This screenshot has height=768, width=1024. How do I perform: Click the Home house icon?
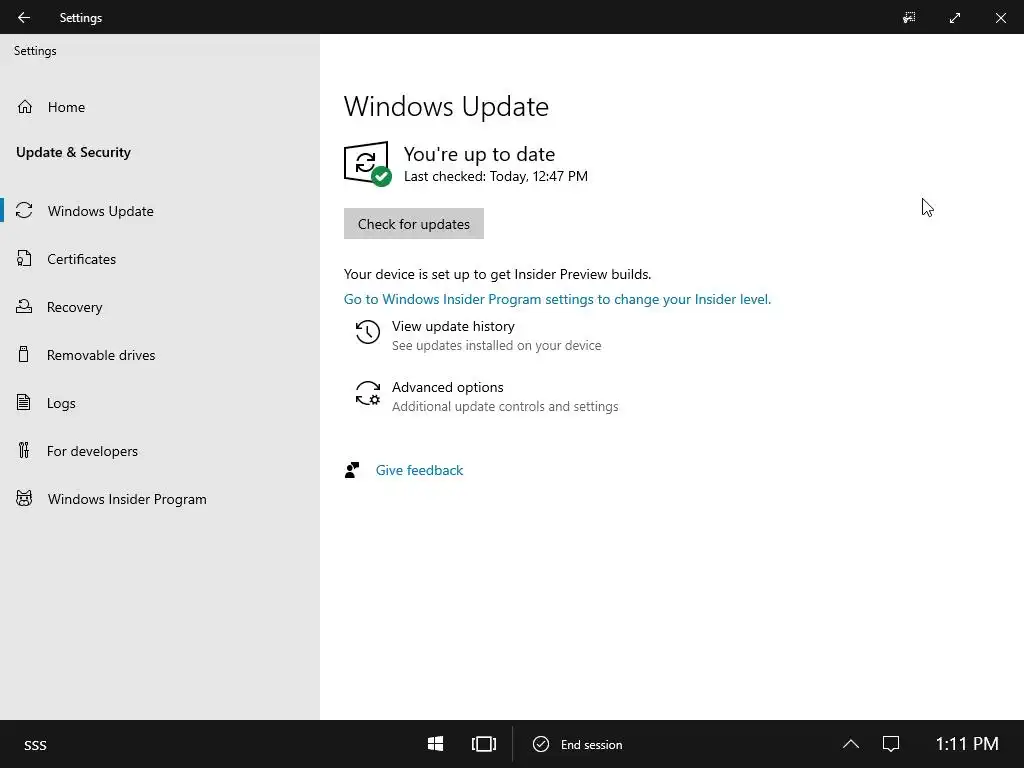pos(25,106)
